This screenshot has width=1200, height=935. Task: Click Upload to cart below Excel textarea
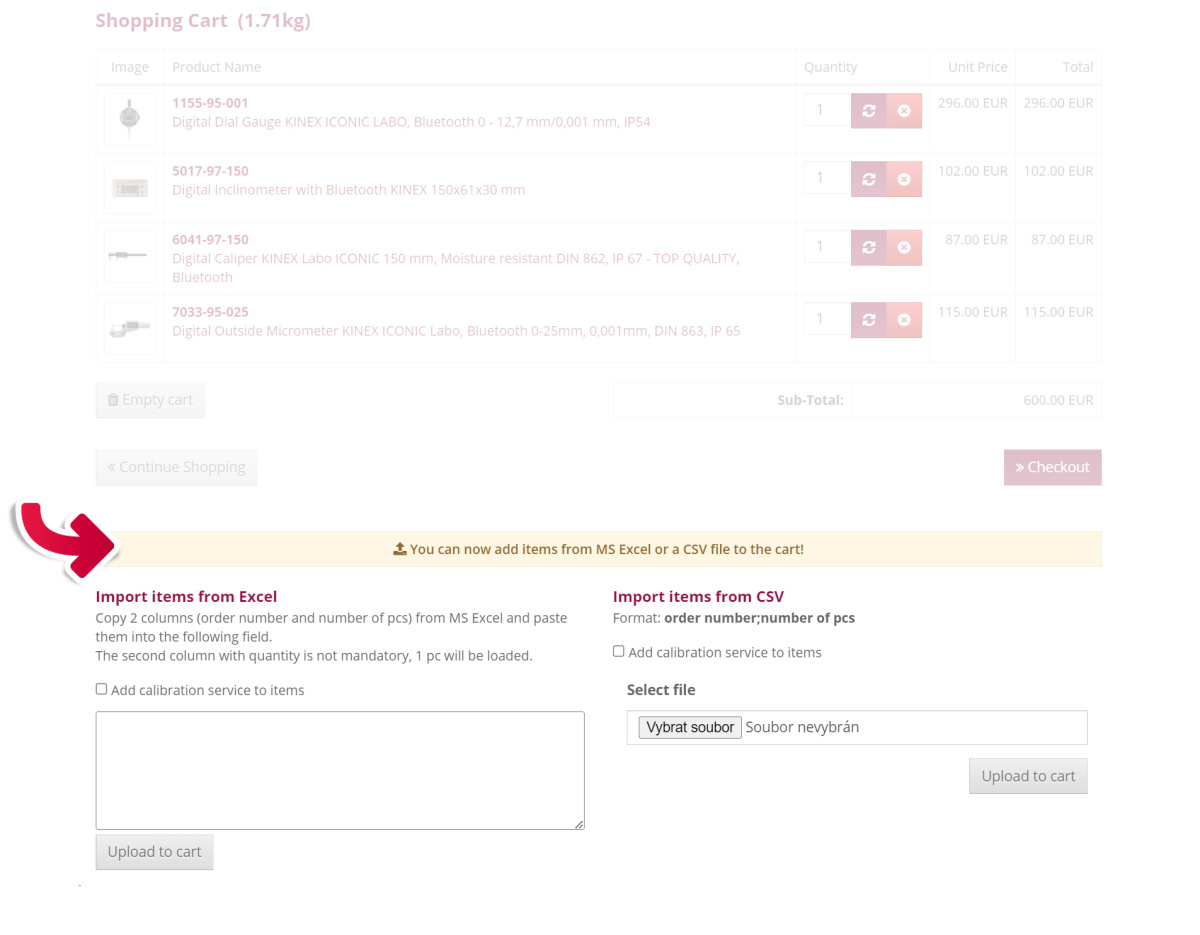154,852
